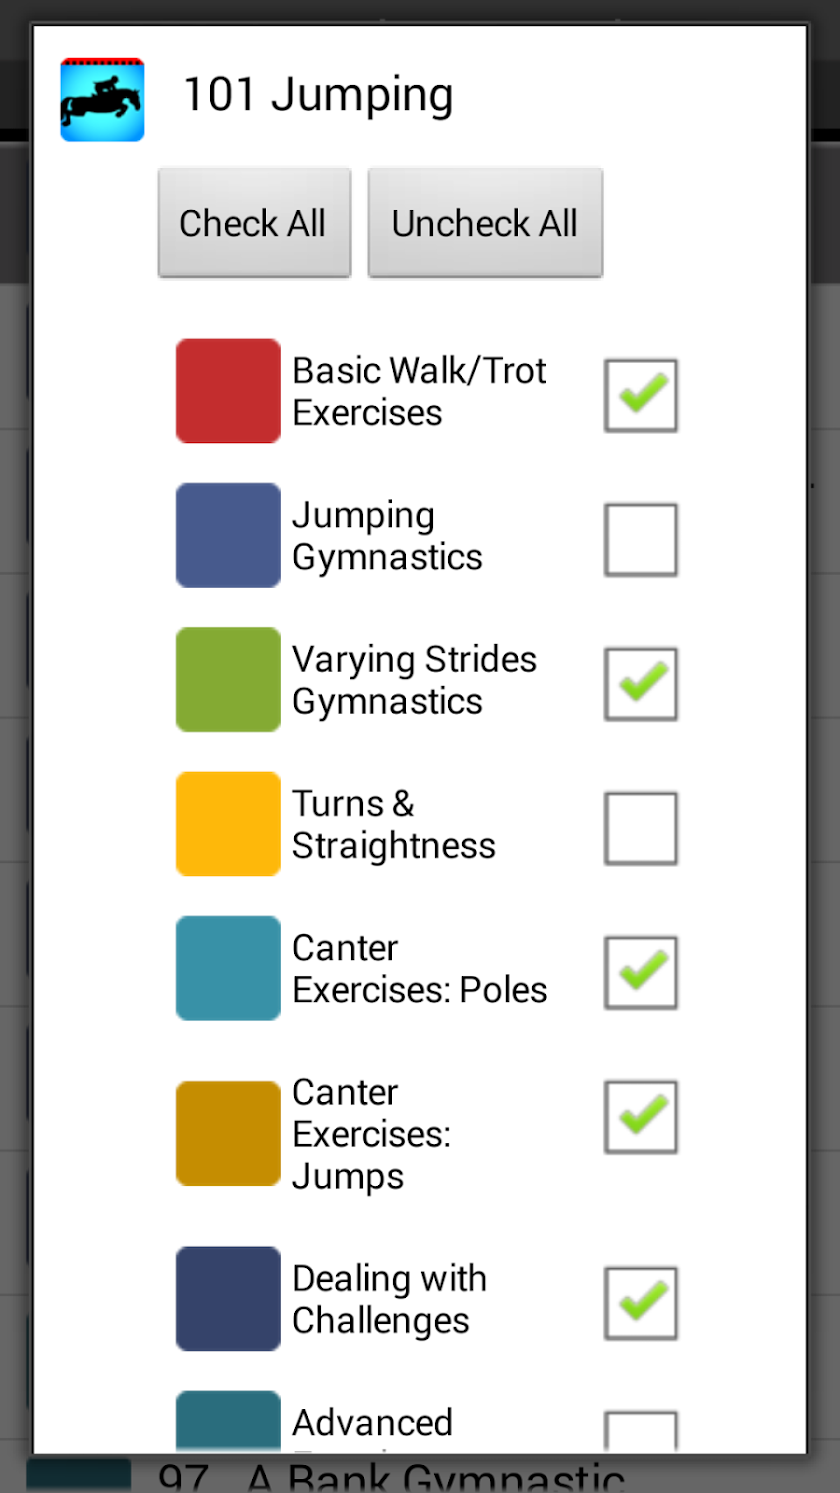Select the blue Jumping Gymnastics color swatch
The width and height of the screenshot is (840, 1493).
point(228,535)
